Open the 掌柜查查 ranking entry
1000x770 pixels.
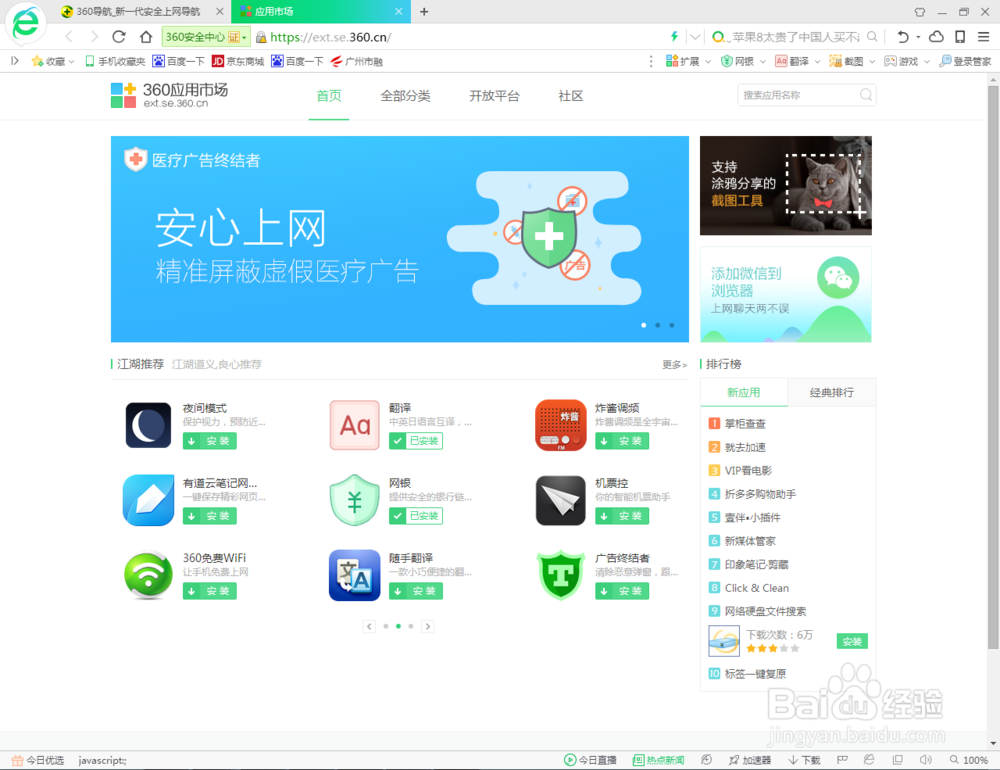(745, 424)
